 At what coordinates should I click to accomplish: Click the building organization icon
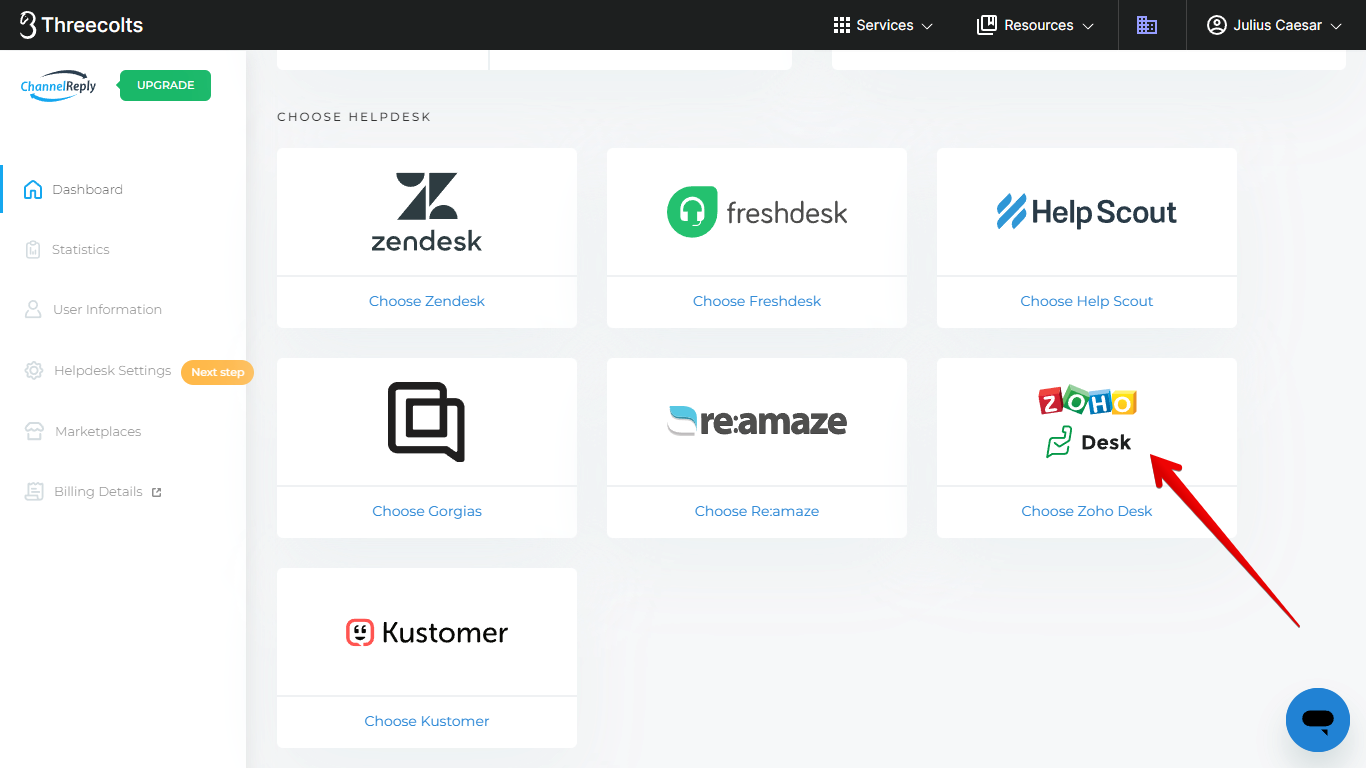1147,25
